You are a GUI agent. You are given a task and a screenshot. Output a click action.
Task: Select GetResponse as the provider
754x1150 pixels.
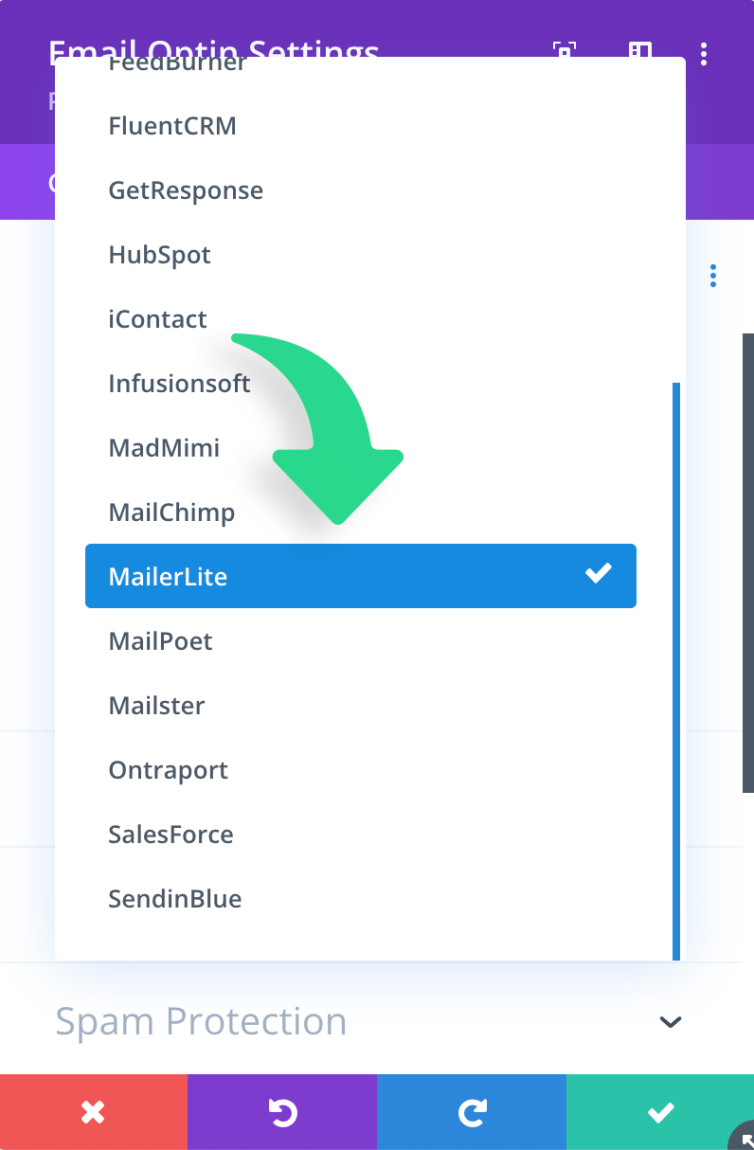pos(185,190)
